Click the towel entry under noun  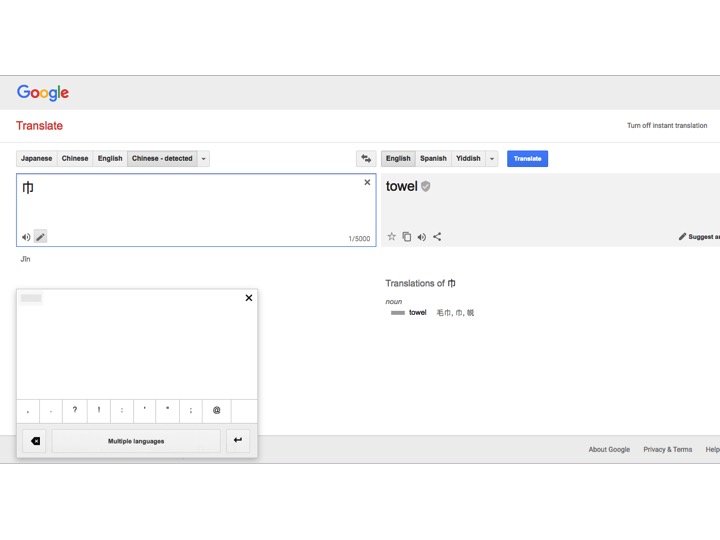[x=417, y=313]
